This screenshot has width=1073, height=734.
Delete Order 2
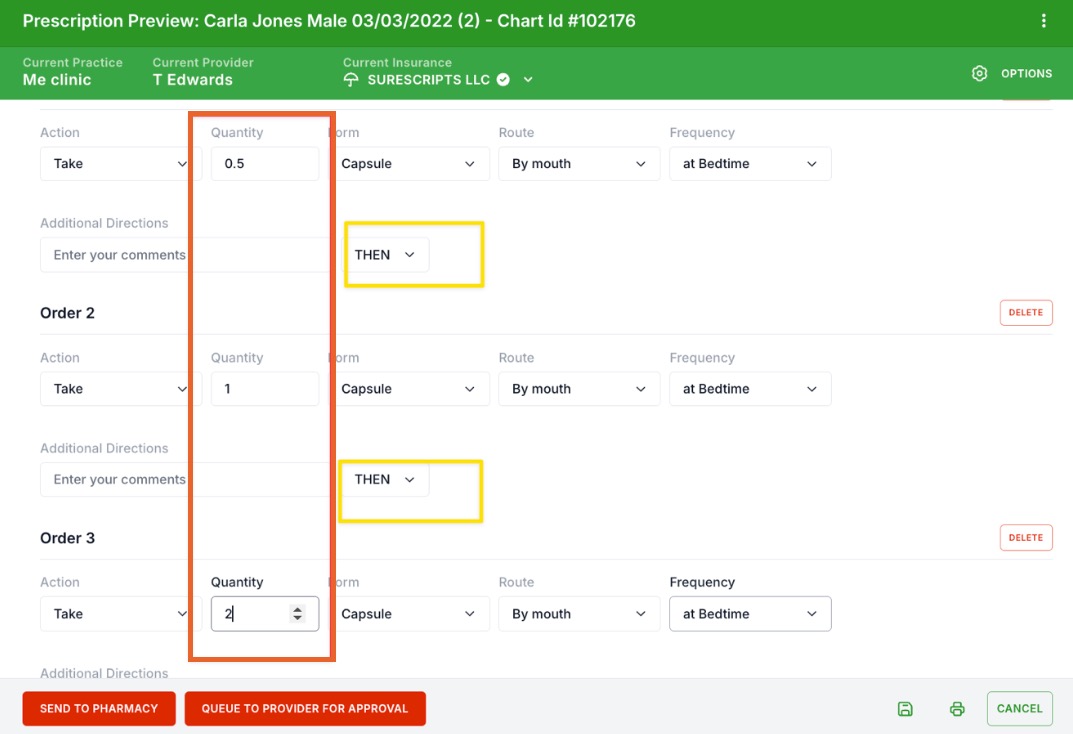1026,313
